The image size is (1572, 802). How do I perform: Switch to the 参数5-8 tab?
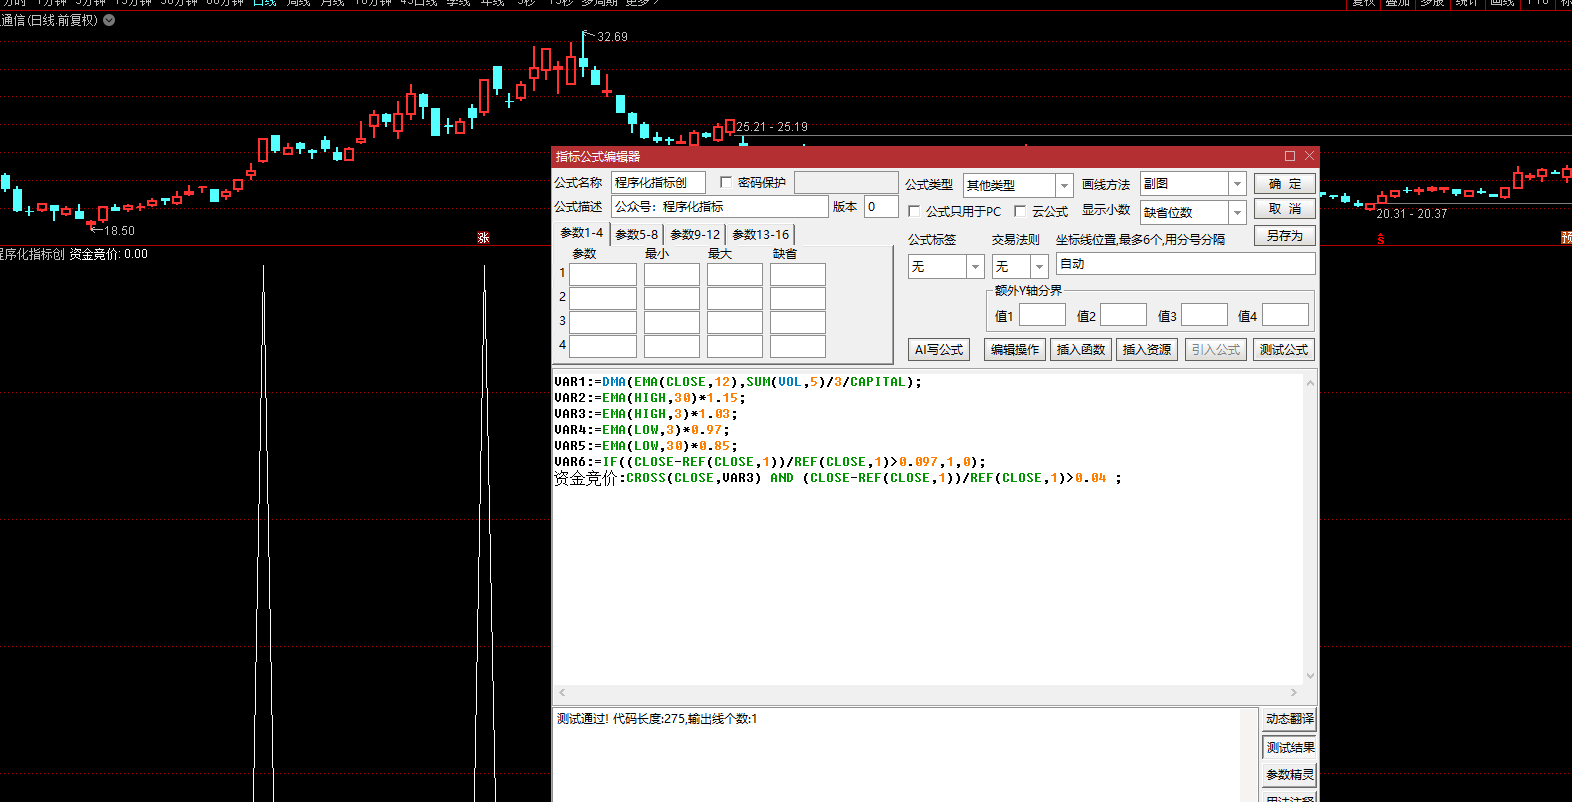(636, 235)
